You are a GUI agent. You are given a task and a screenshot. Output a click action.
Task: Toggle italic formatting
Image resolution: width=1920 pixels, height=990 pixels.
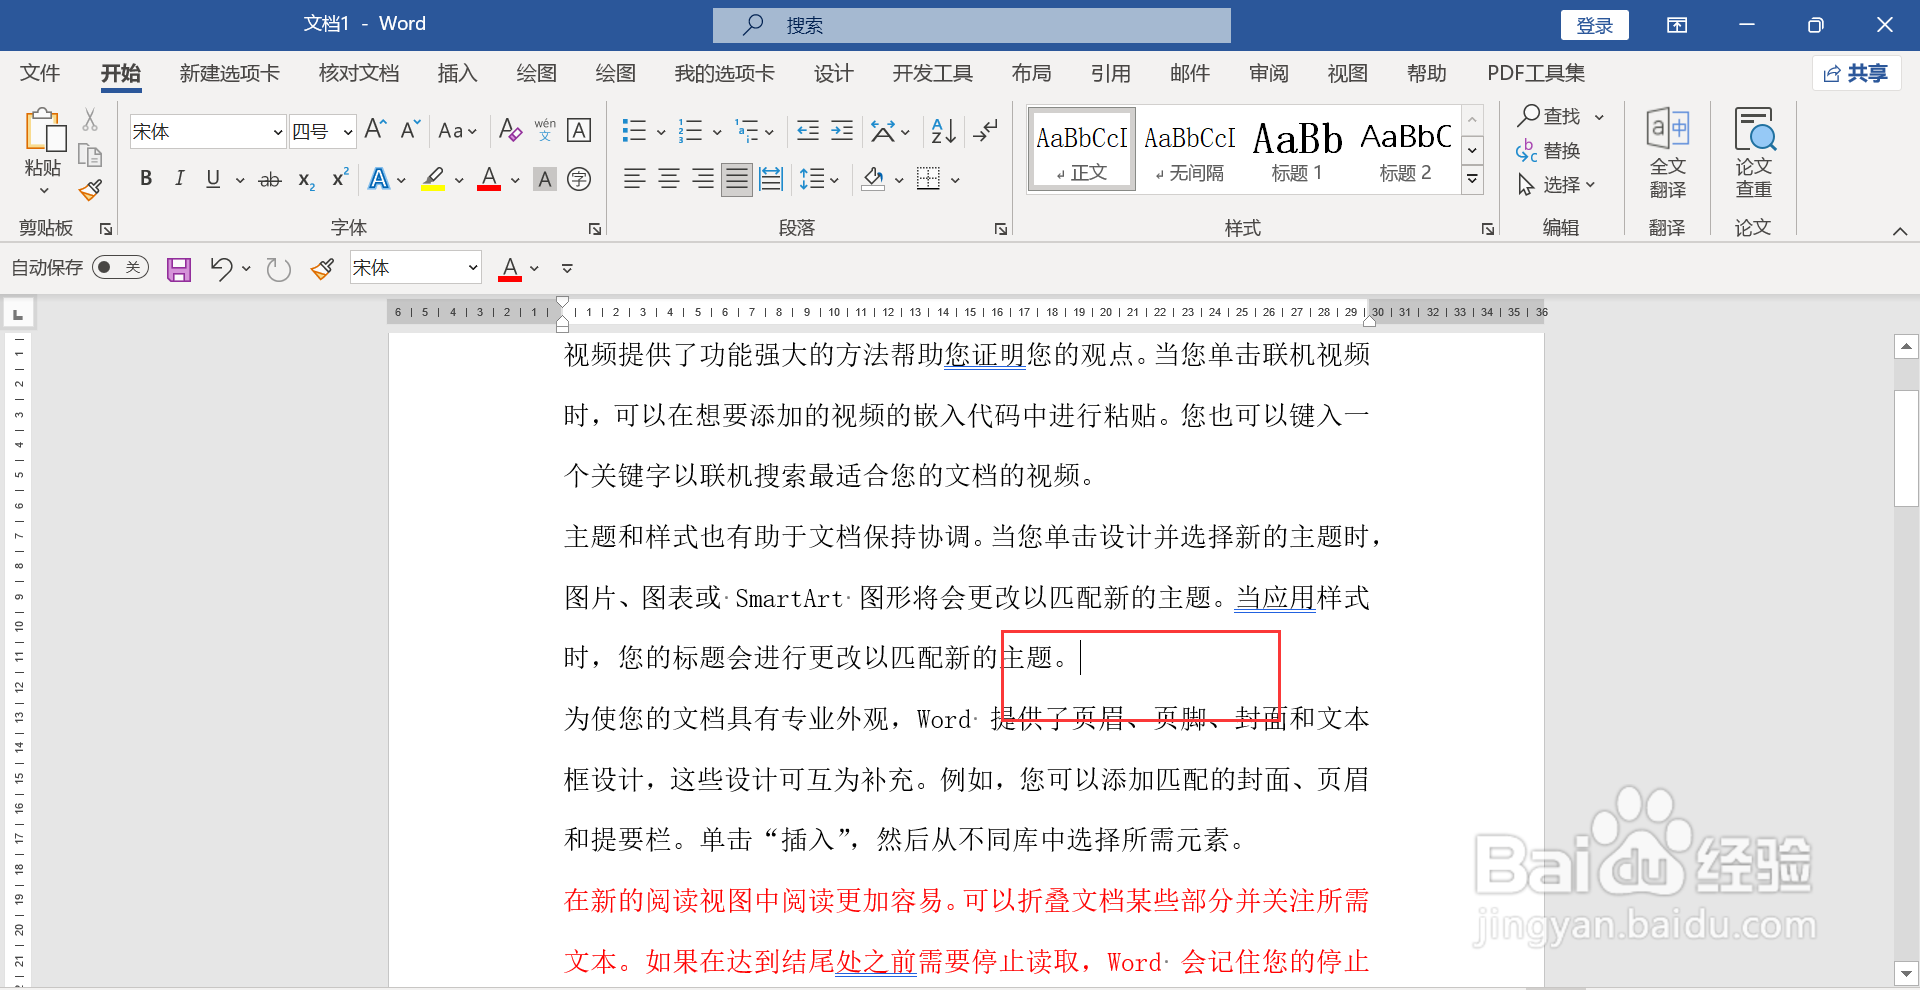[179, 179]
